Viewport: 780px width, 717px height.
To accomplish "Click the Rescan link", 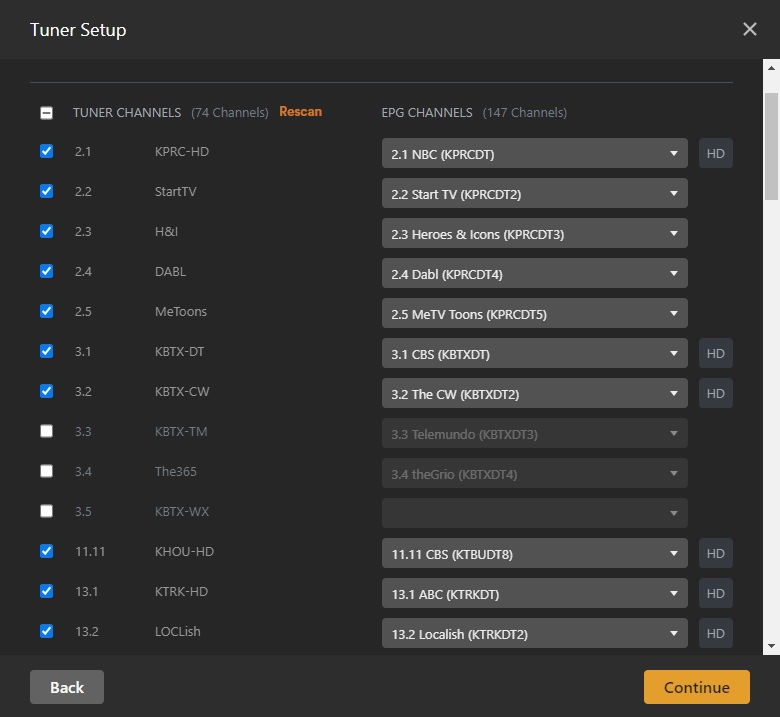I will point(300,111).
